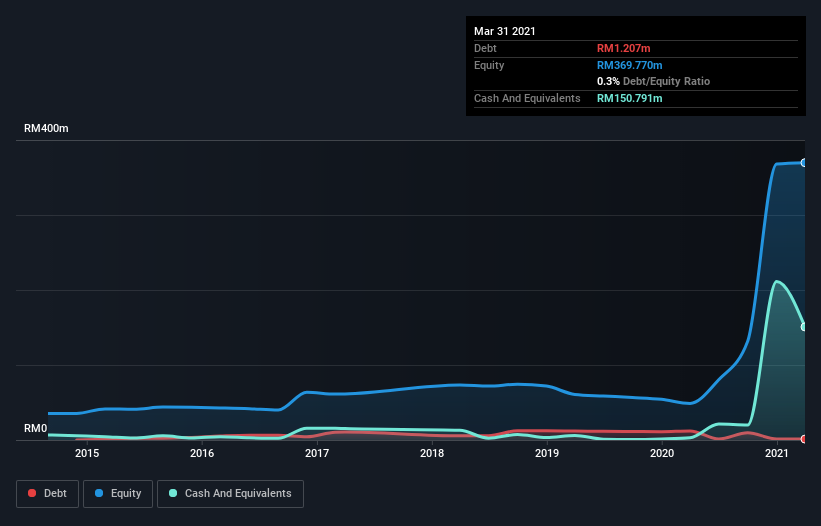Click the 2015 x-axis label
Image resolution: width=821 pixels, height=526 pixels.
[87, 453]
